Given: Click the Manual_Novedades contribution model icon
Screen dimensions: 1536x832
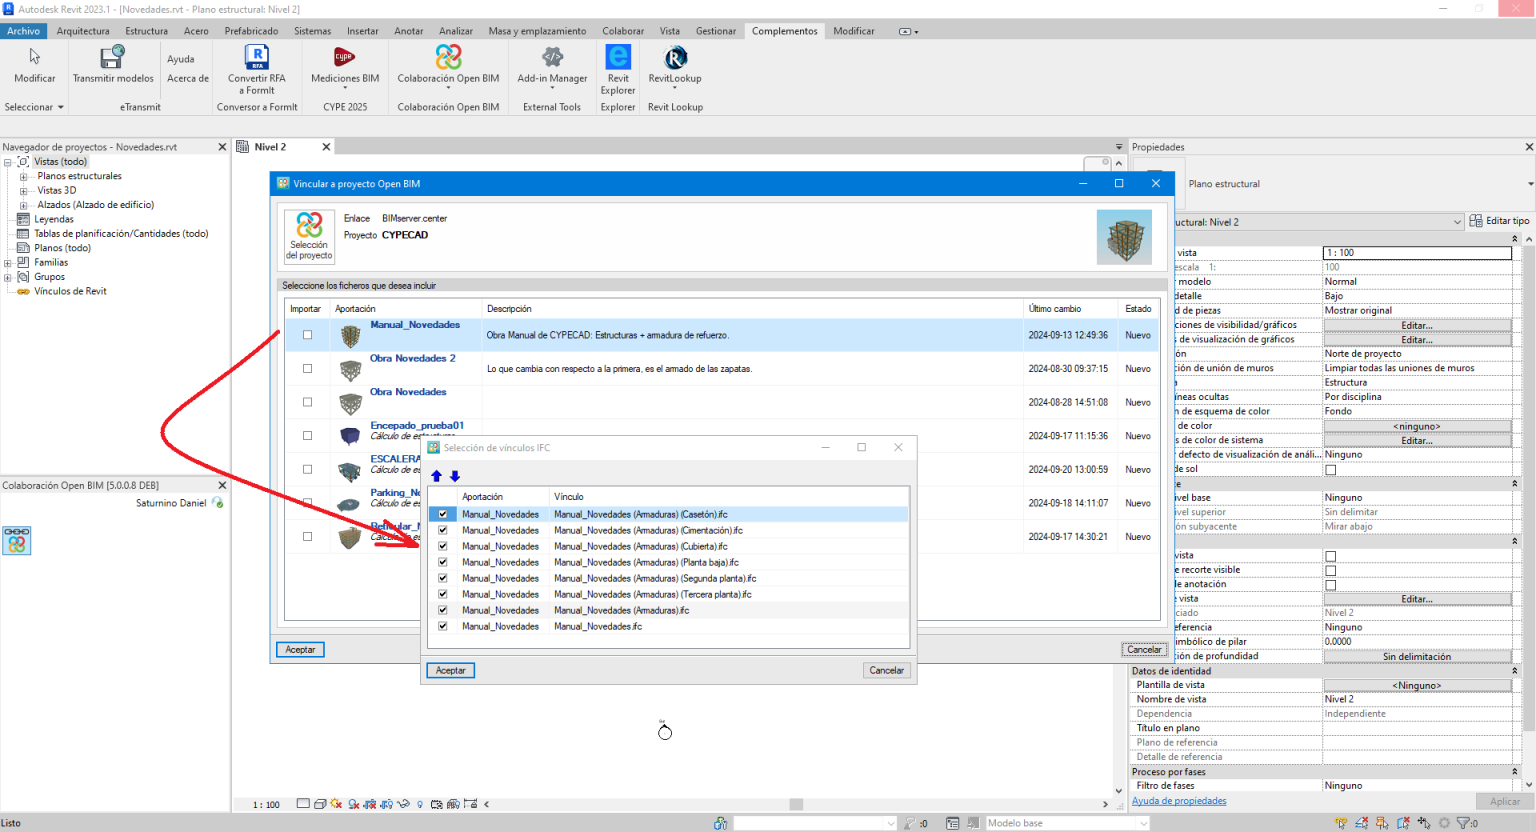Looking at the screenshot, I should click(x=350, y=336).
